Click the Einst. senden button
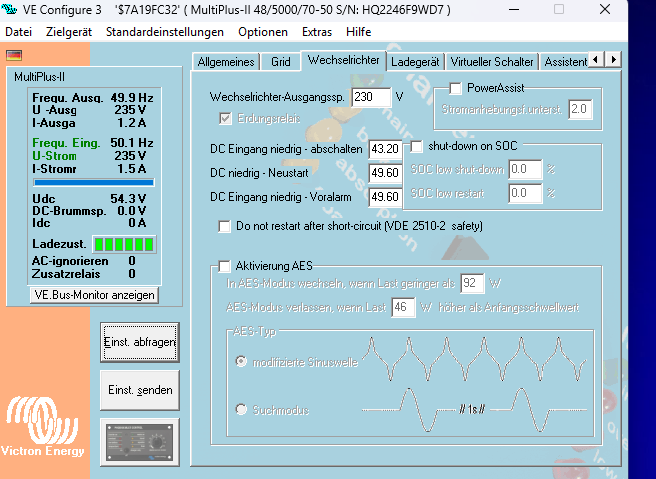Image resolution: width=656 pixels, height=479 pixels. click(x=141, y=389)
